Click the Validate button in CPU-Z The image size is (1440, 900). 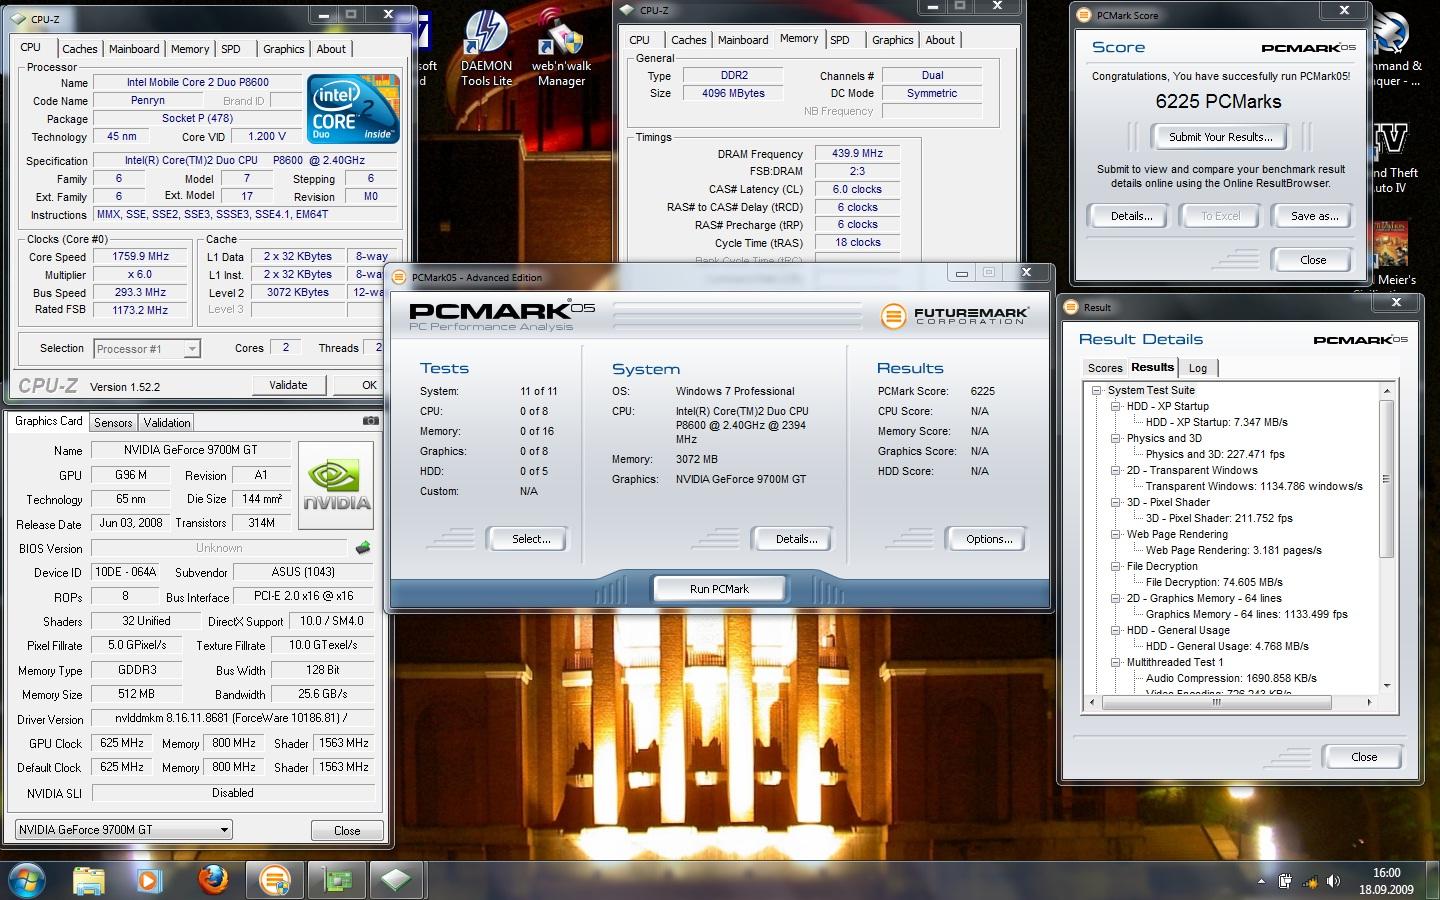click(288, 385)
